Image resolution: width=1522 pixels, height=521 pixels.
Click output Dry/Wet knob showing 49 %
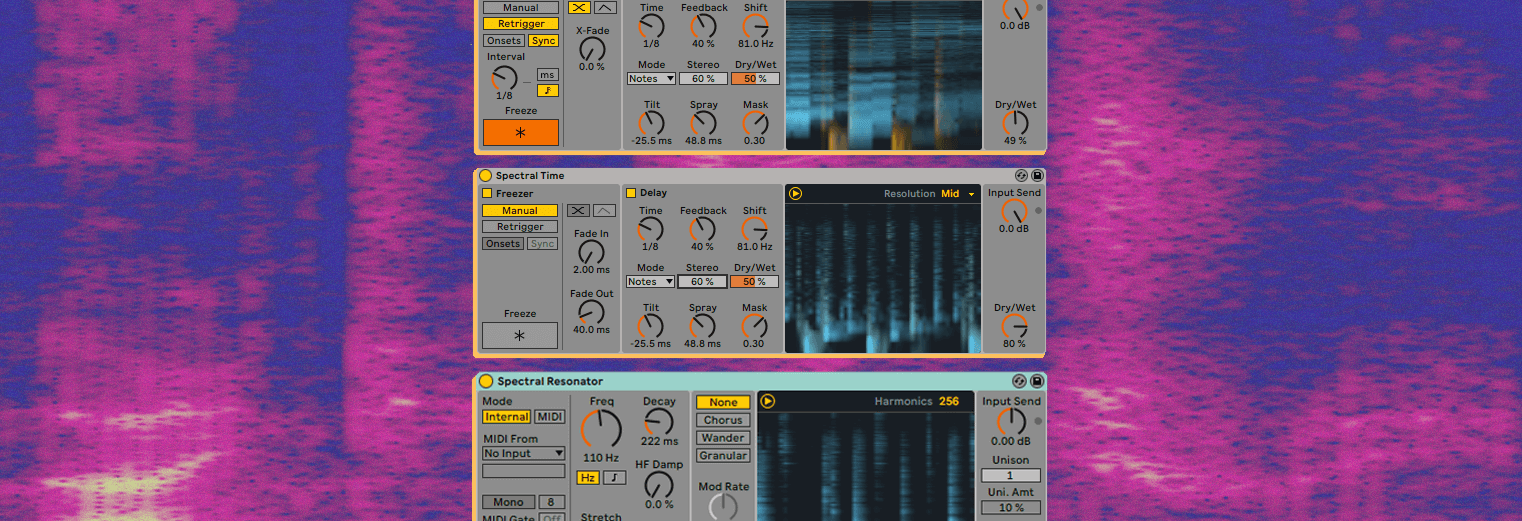(x=1015, y=124)
